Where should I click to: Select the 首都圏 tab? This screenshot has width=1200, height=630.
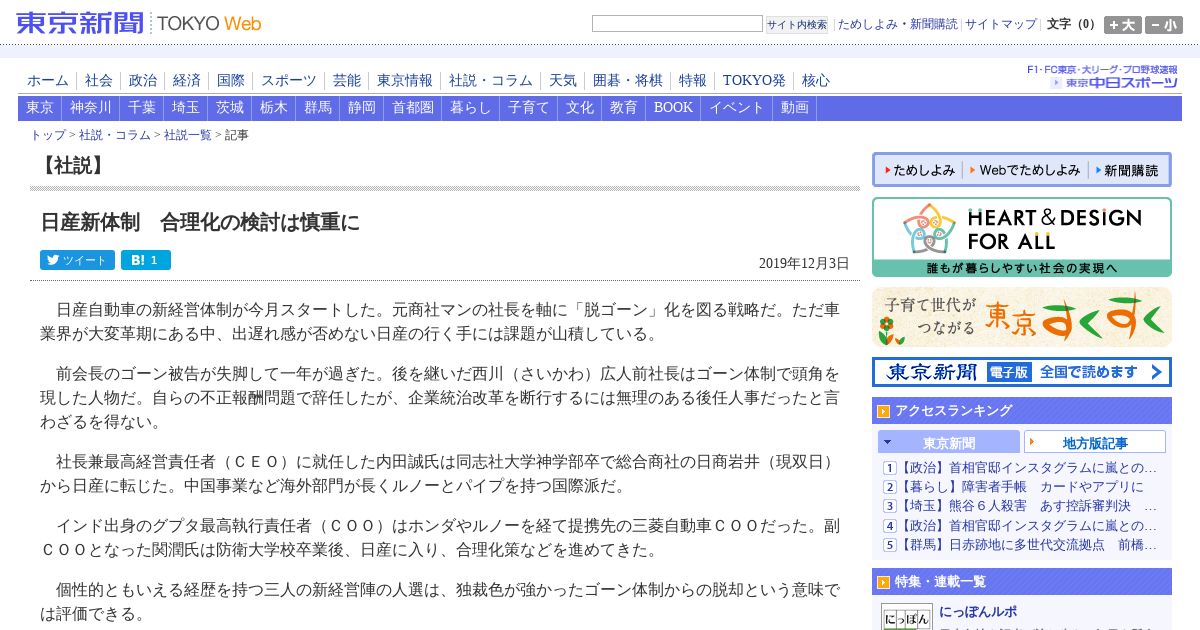(413, 108)
